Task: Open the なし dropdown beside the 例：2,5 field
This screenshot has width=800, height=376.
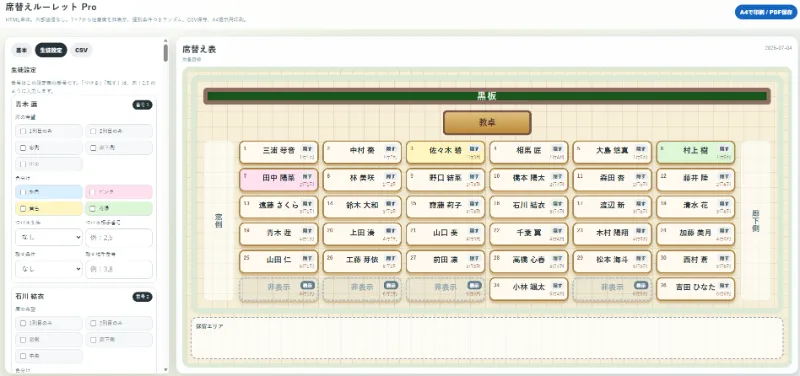Action: pos(49,237)
